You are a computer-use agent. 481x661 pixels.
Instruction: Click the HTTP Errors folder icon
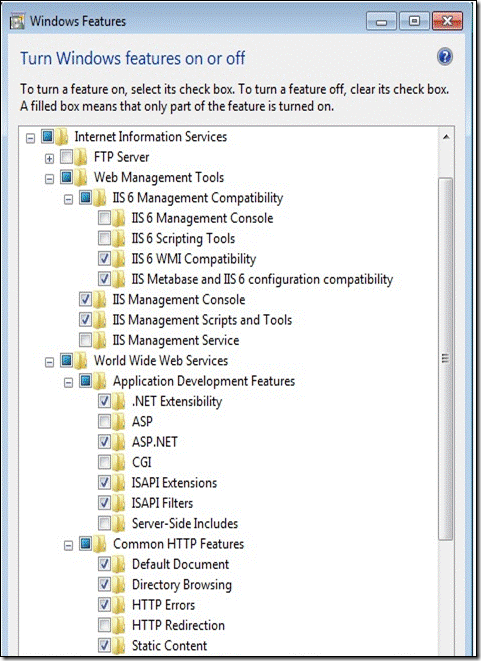pyautogui.click(x=118, y=605)
